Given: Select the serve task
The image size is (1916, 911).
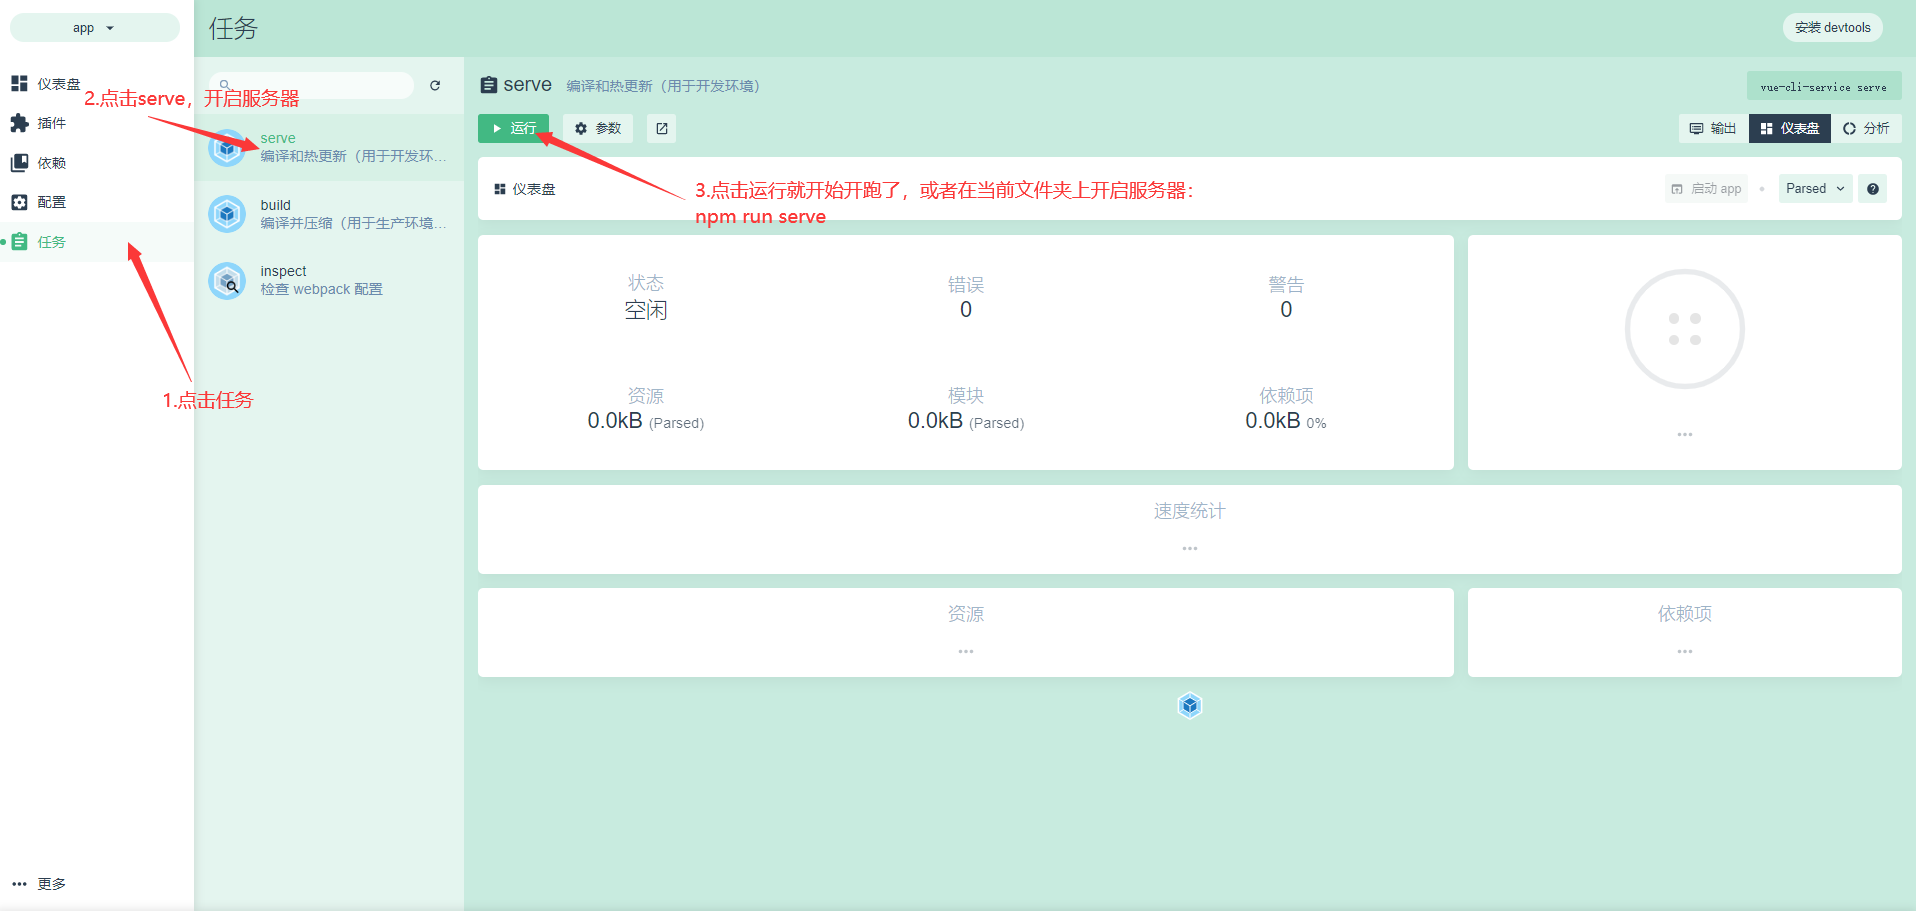Looking at the screenshot, I should tap(329, 147).
